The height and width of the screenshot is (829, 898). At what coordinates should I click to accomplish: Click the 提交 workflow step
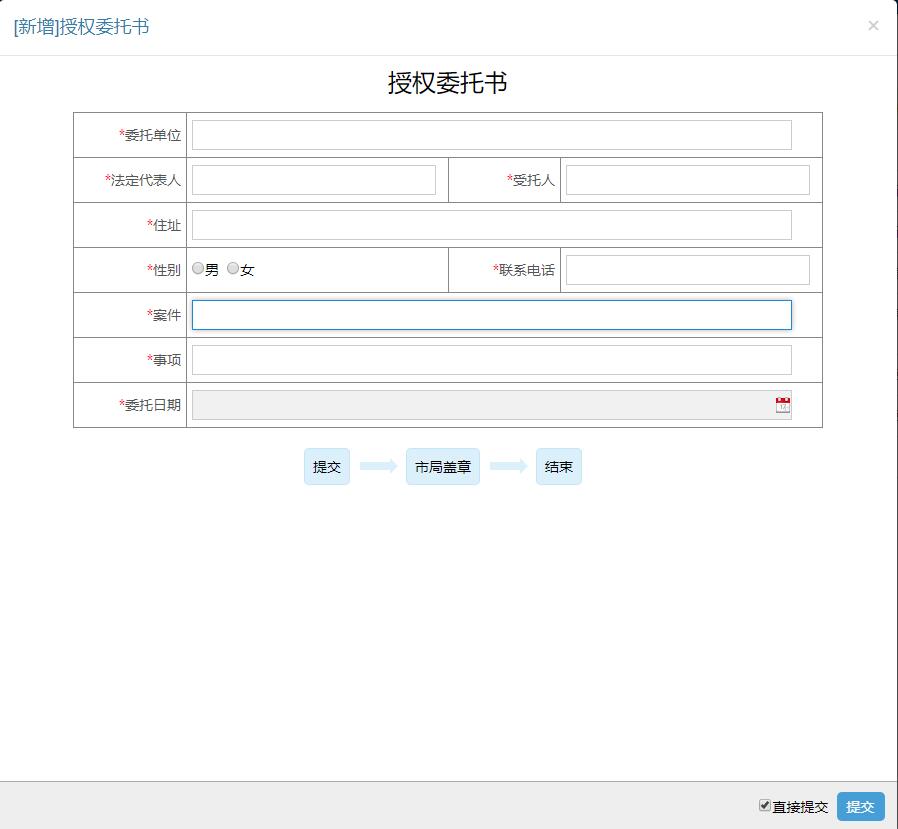coord(327,467)
